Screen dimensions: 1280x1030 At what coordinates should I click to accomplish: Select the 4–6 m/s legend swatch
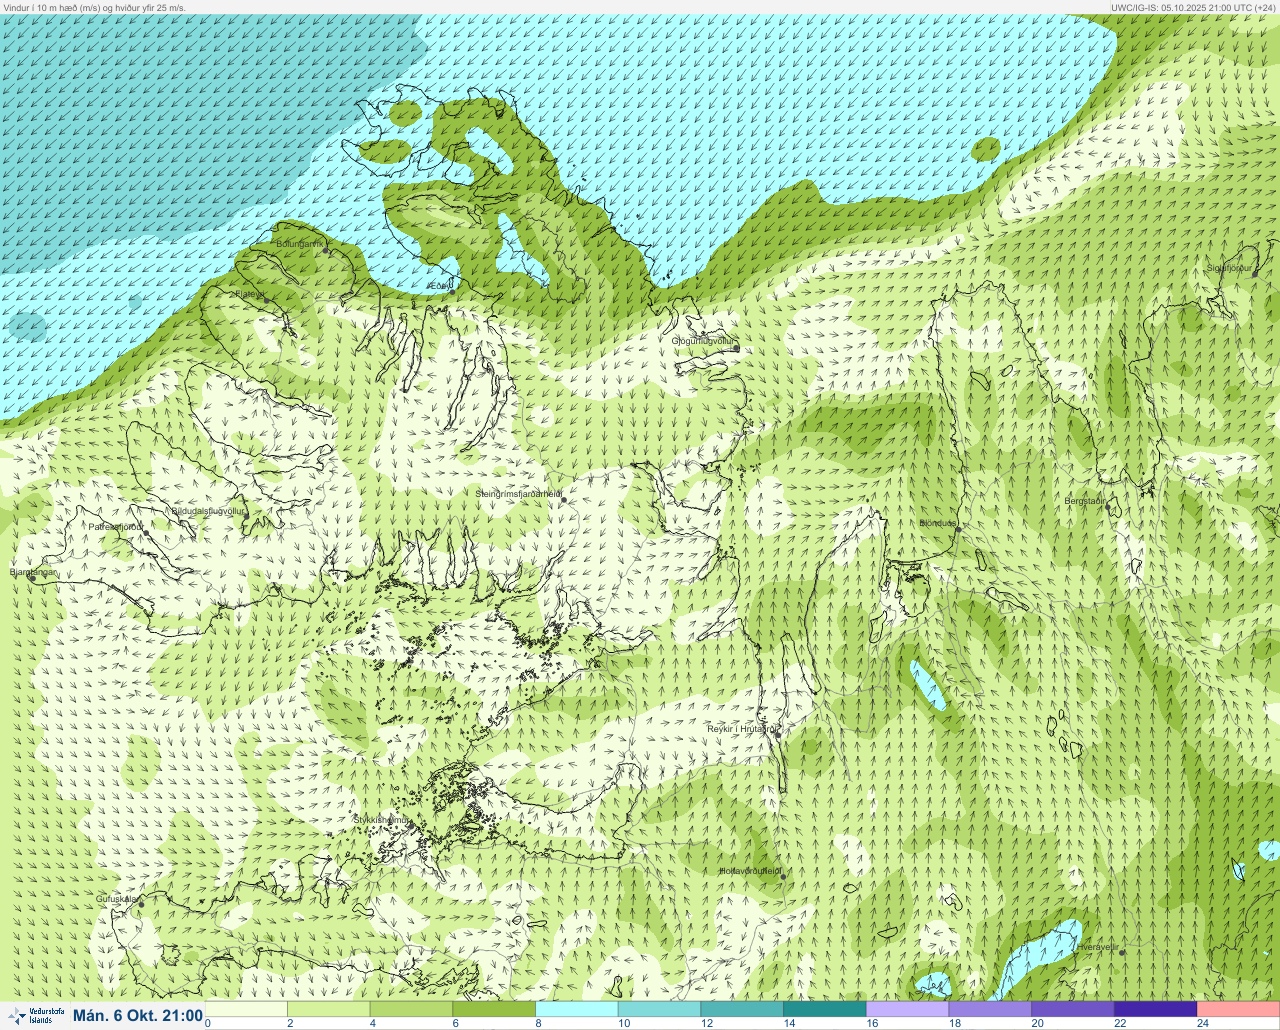coord(411,1009)
